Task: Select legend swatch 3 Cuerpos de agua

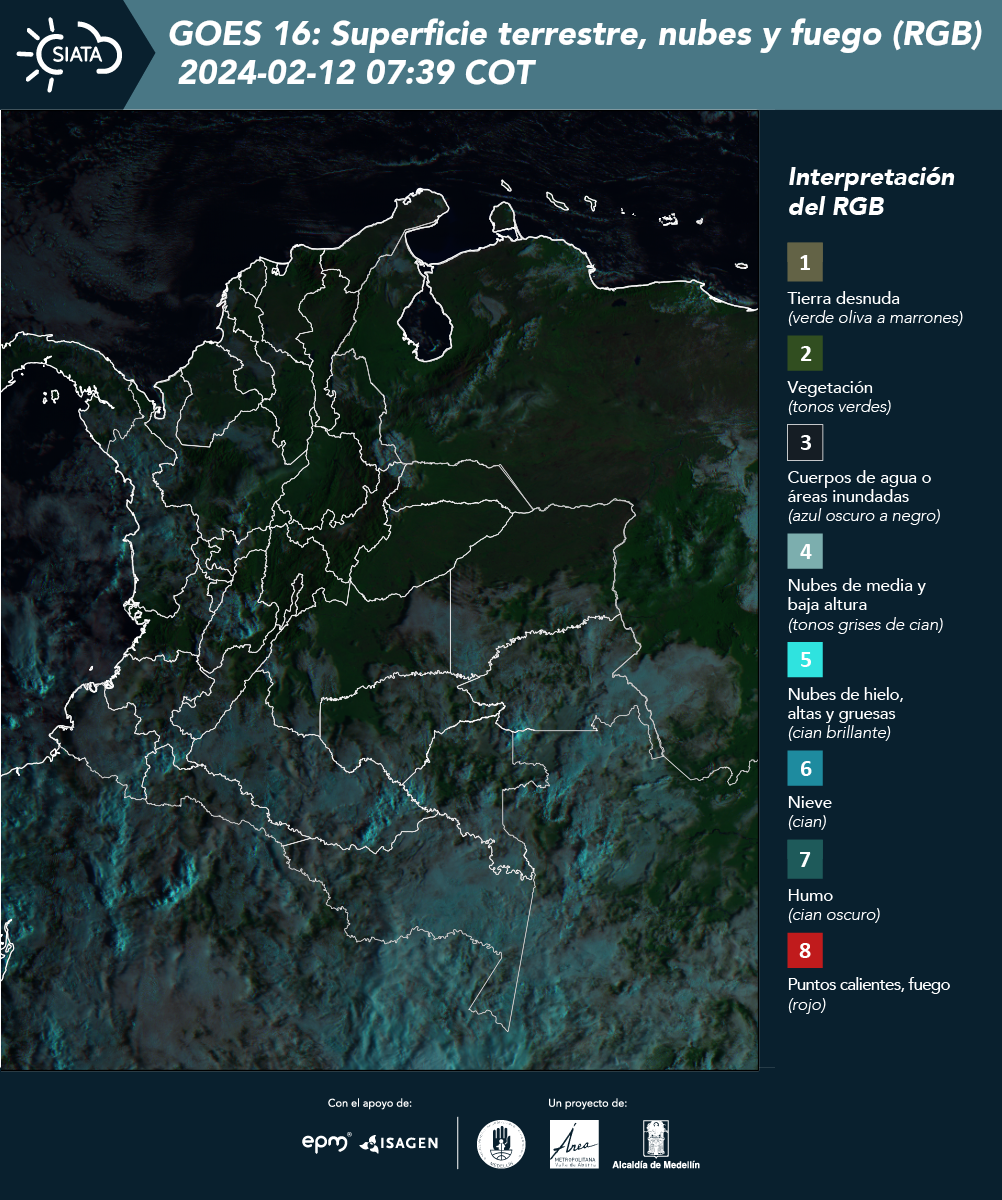Action: tap(805, 441)
